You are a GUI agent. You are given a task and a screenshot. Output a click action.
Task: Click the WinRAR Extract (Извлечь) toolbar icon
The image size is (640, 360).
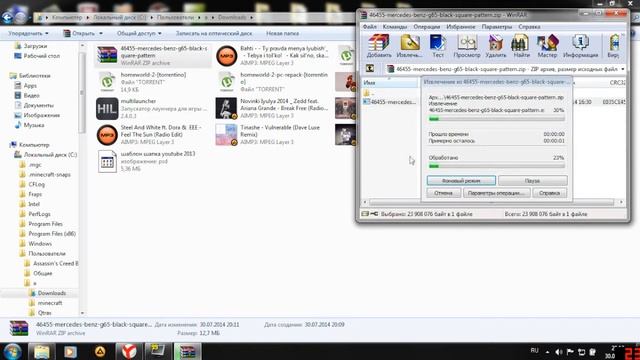pyautogui.click(x=409, y=46)
